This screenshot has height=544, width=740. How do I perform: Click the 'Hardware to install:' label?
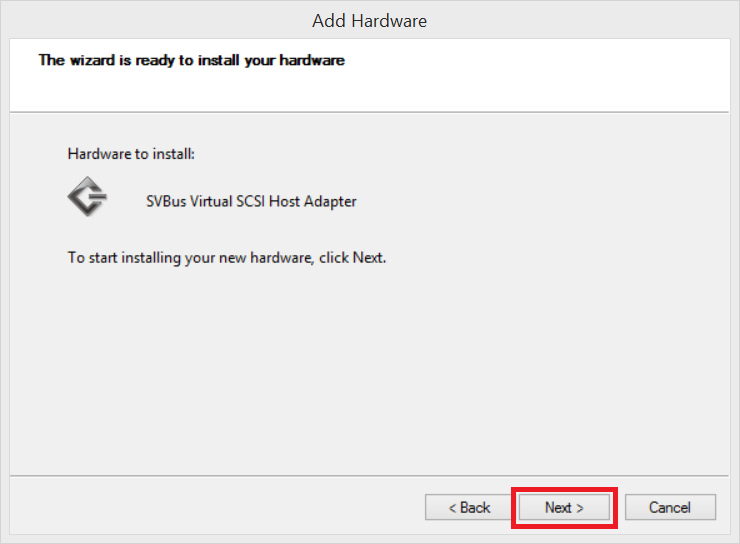131,154
